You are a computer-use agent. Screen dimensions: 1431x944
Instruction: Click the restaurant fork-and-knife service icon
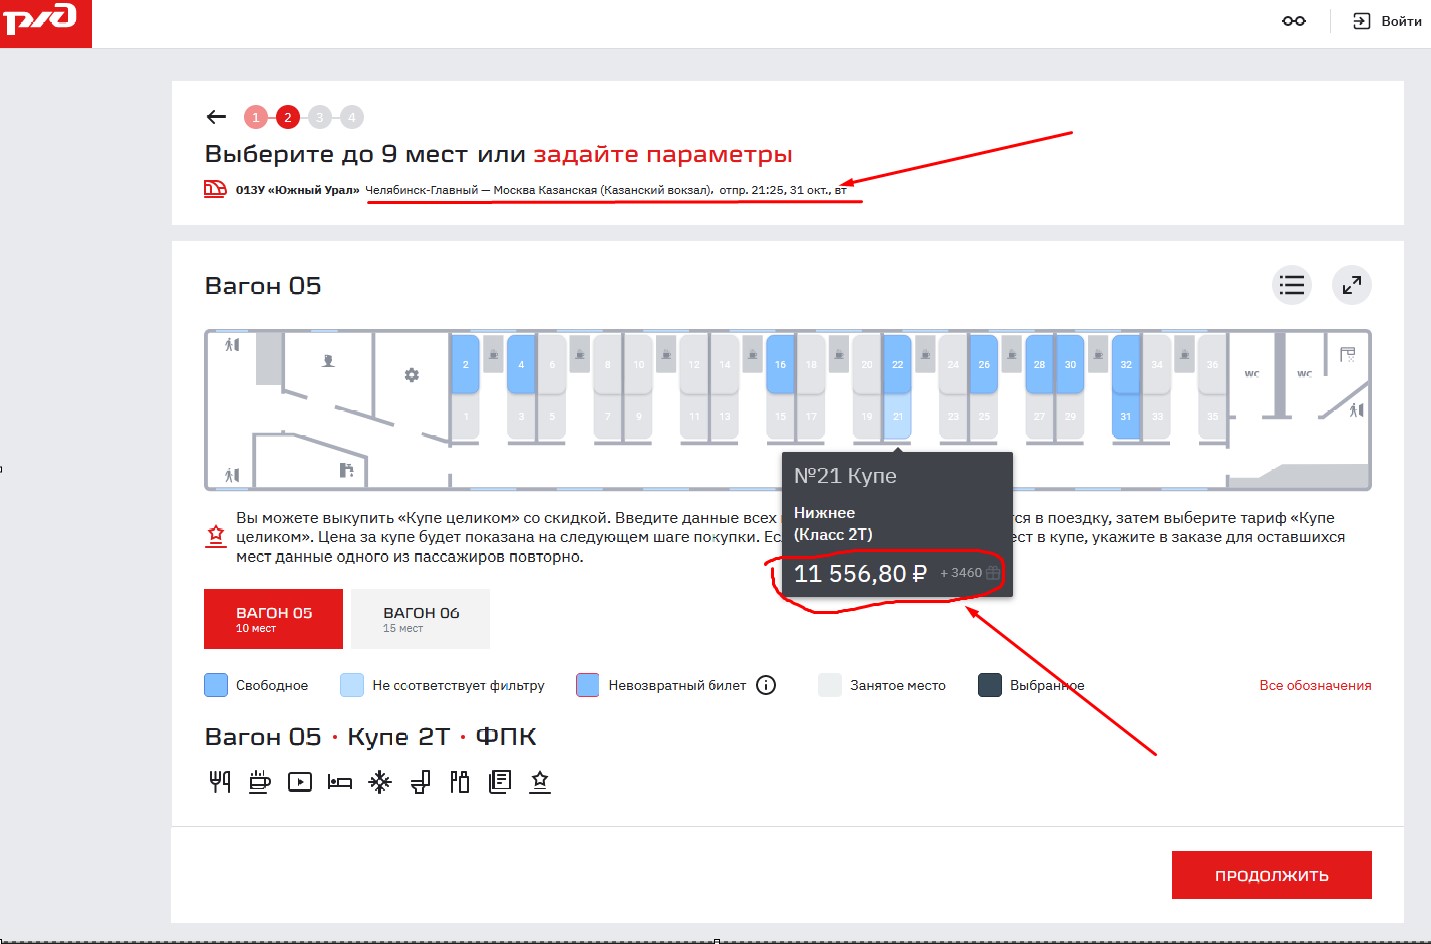(220, 782)
